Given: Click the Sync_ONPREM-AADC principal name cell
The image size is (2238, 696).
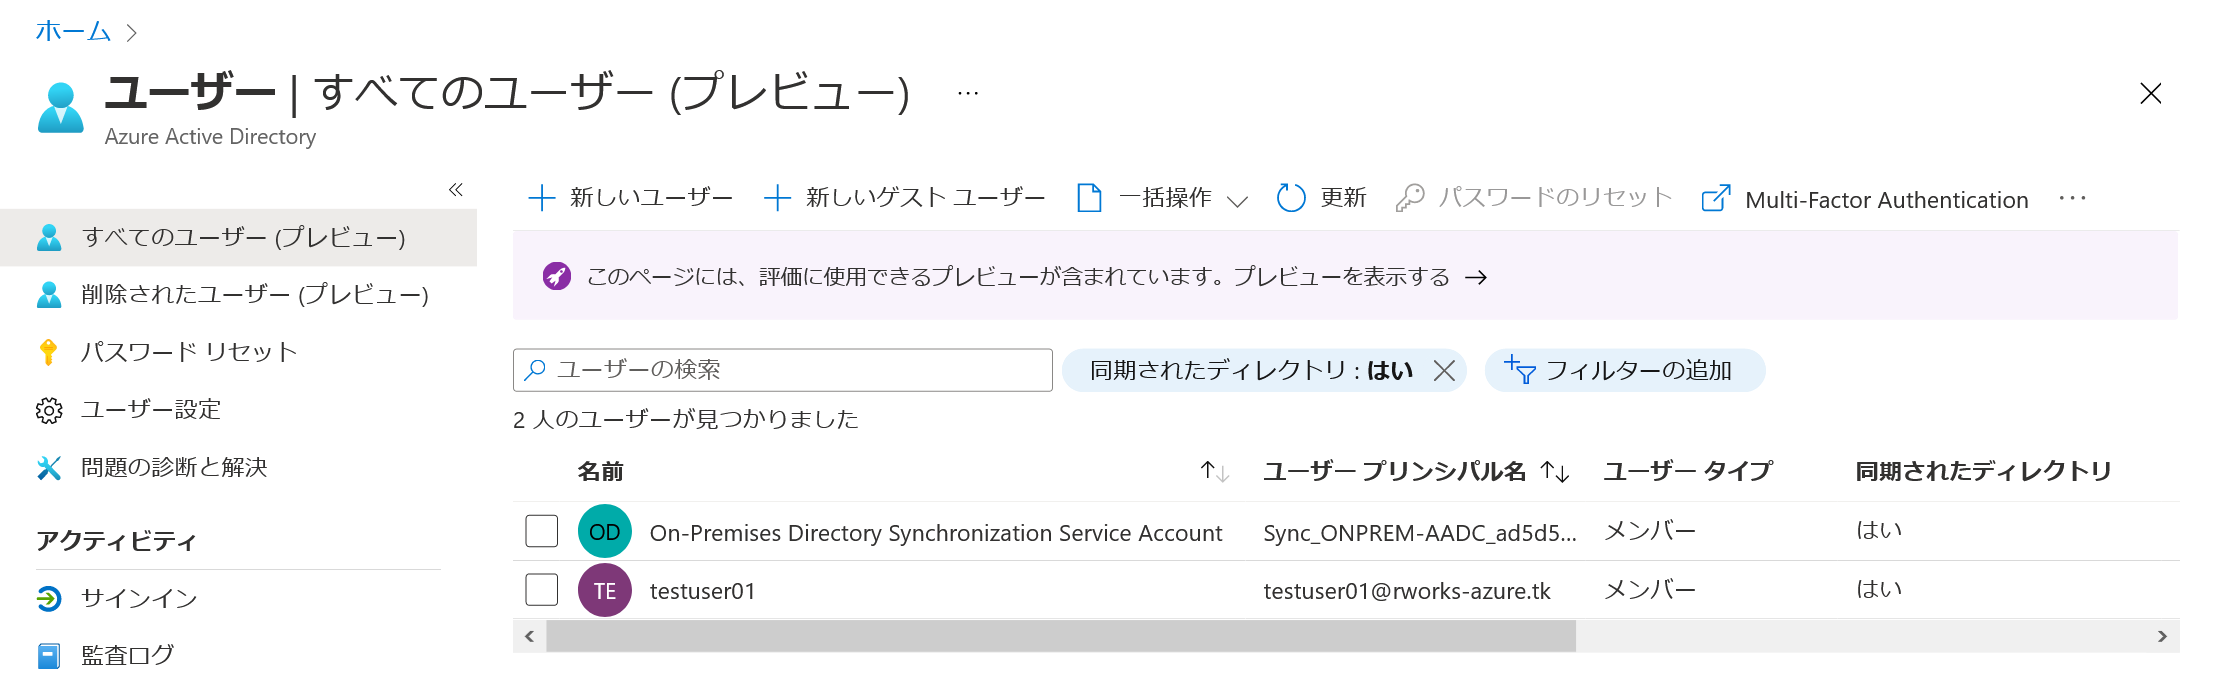Looking at the screenshot, I should click(1420, 533).
